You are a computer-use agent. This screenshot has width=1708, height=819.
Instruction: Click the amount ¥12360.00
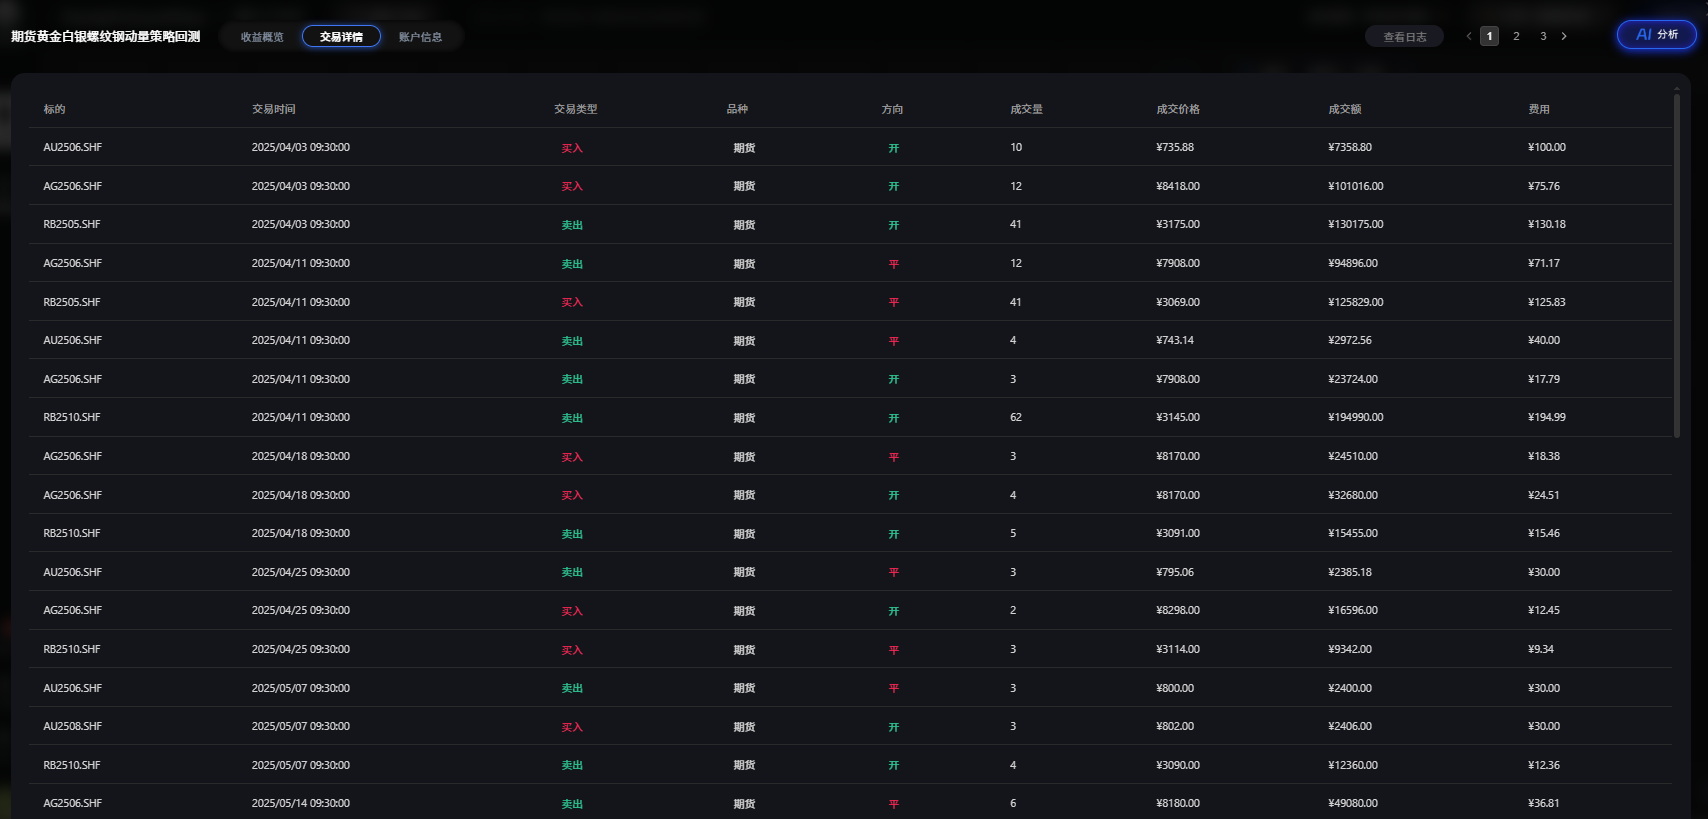[1353, 765]
